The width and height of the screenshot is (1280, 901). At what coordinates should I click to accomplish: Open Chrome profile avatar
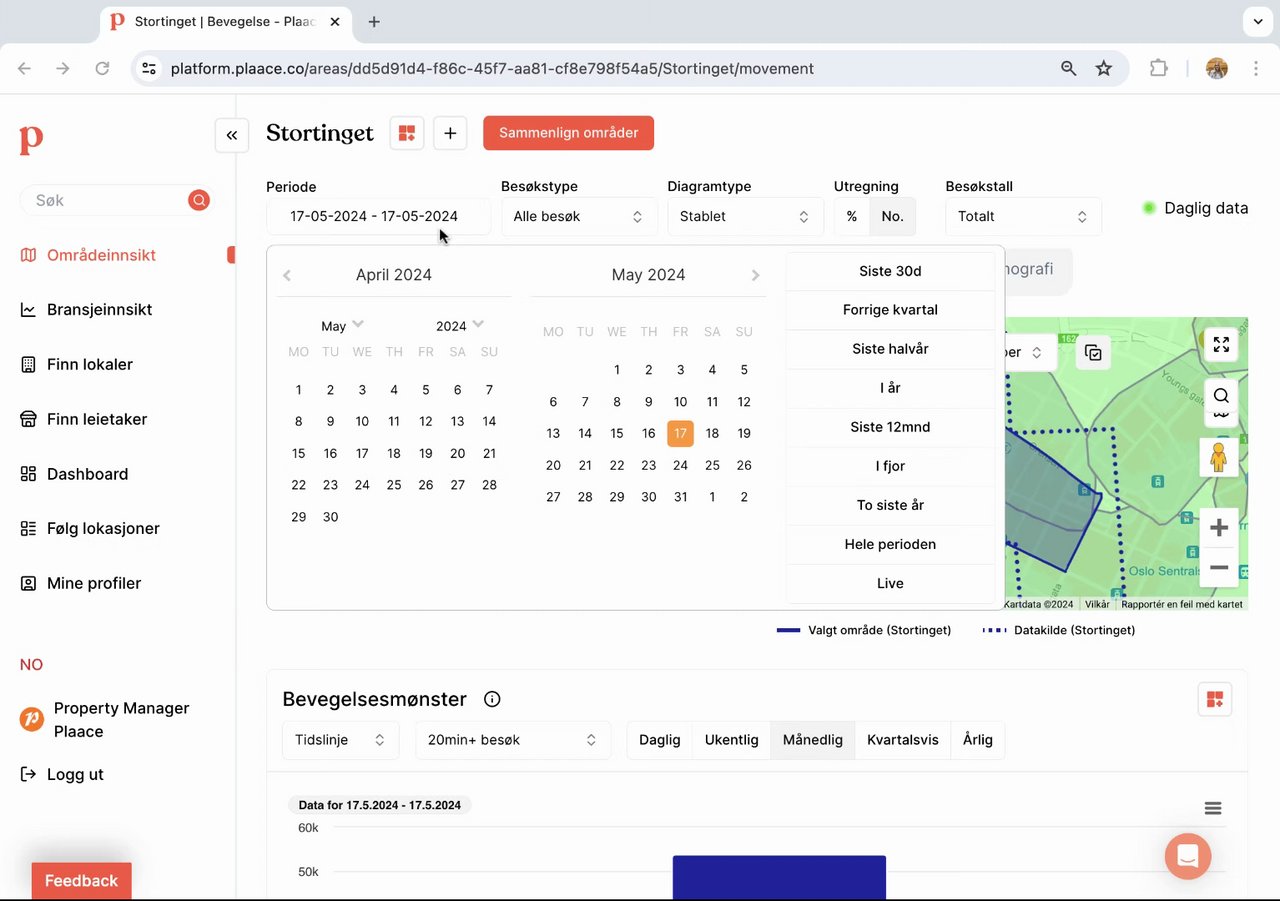[1217, 68]
